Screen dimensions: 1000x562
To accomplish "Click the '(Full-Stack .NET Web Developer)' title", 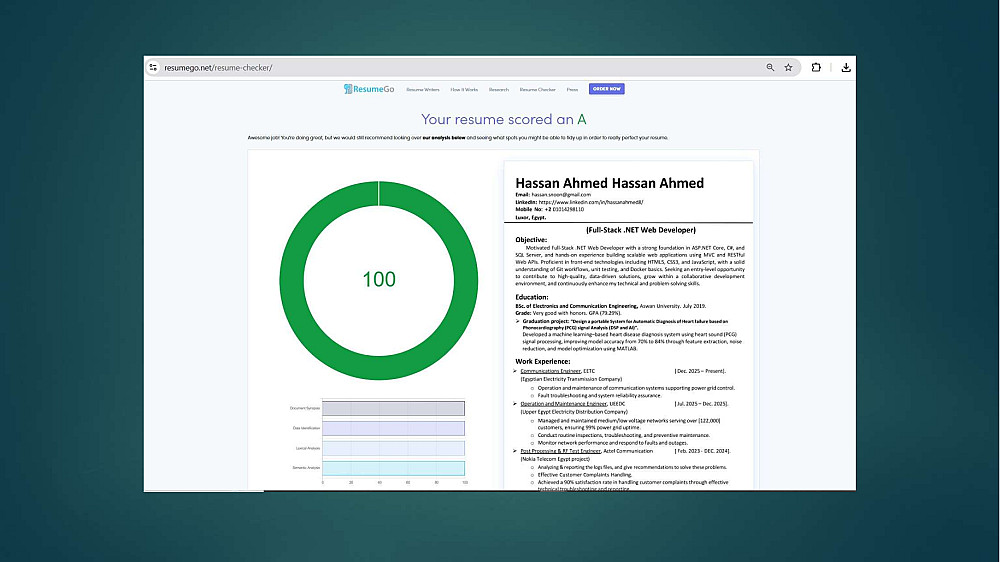I will [641, 230].
